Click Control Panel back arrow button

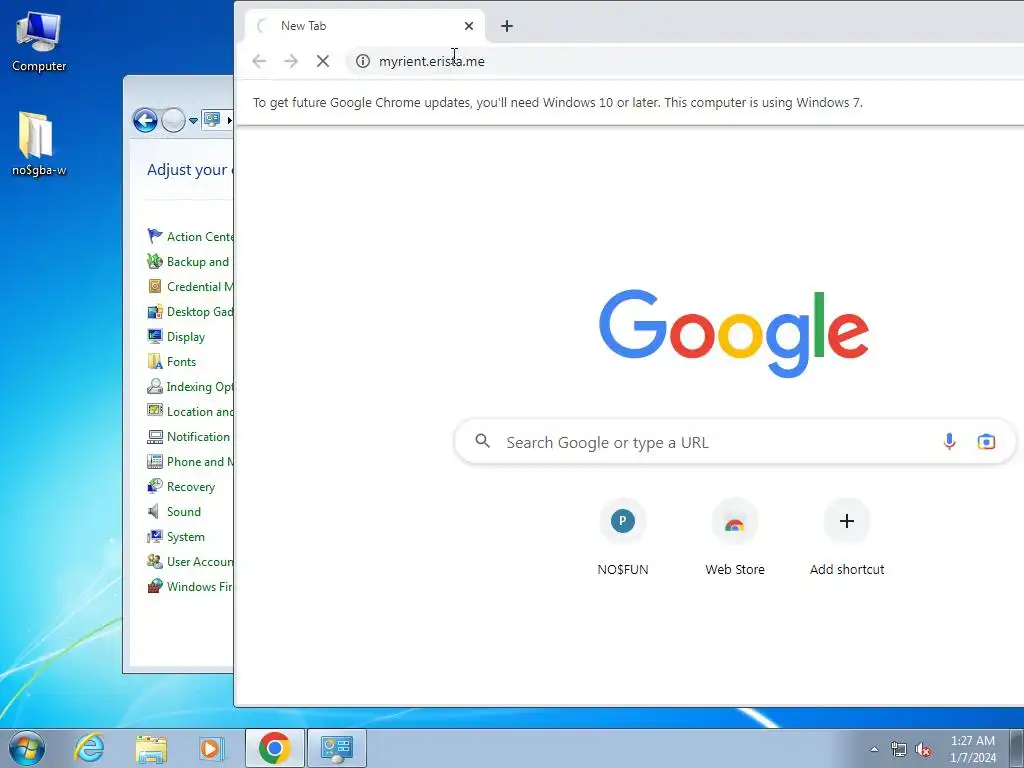pos(145,120)
